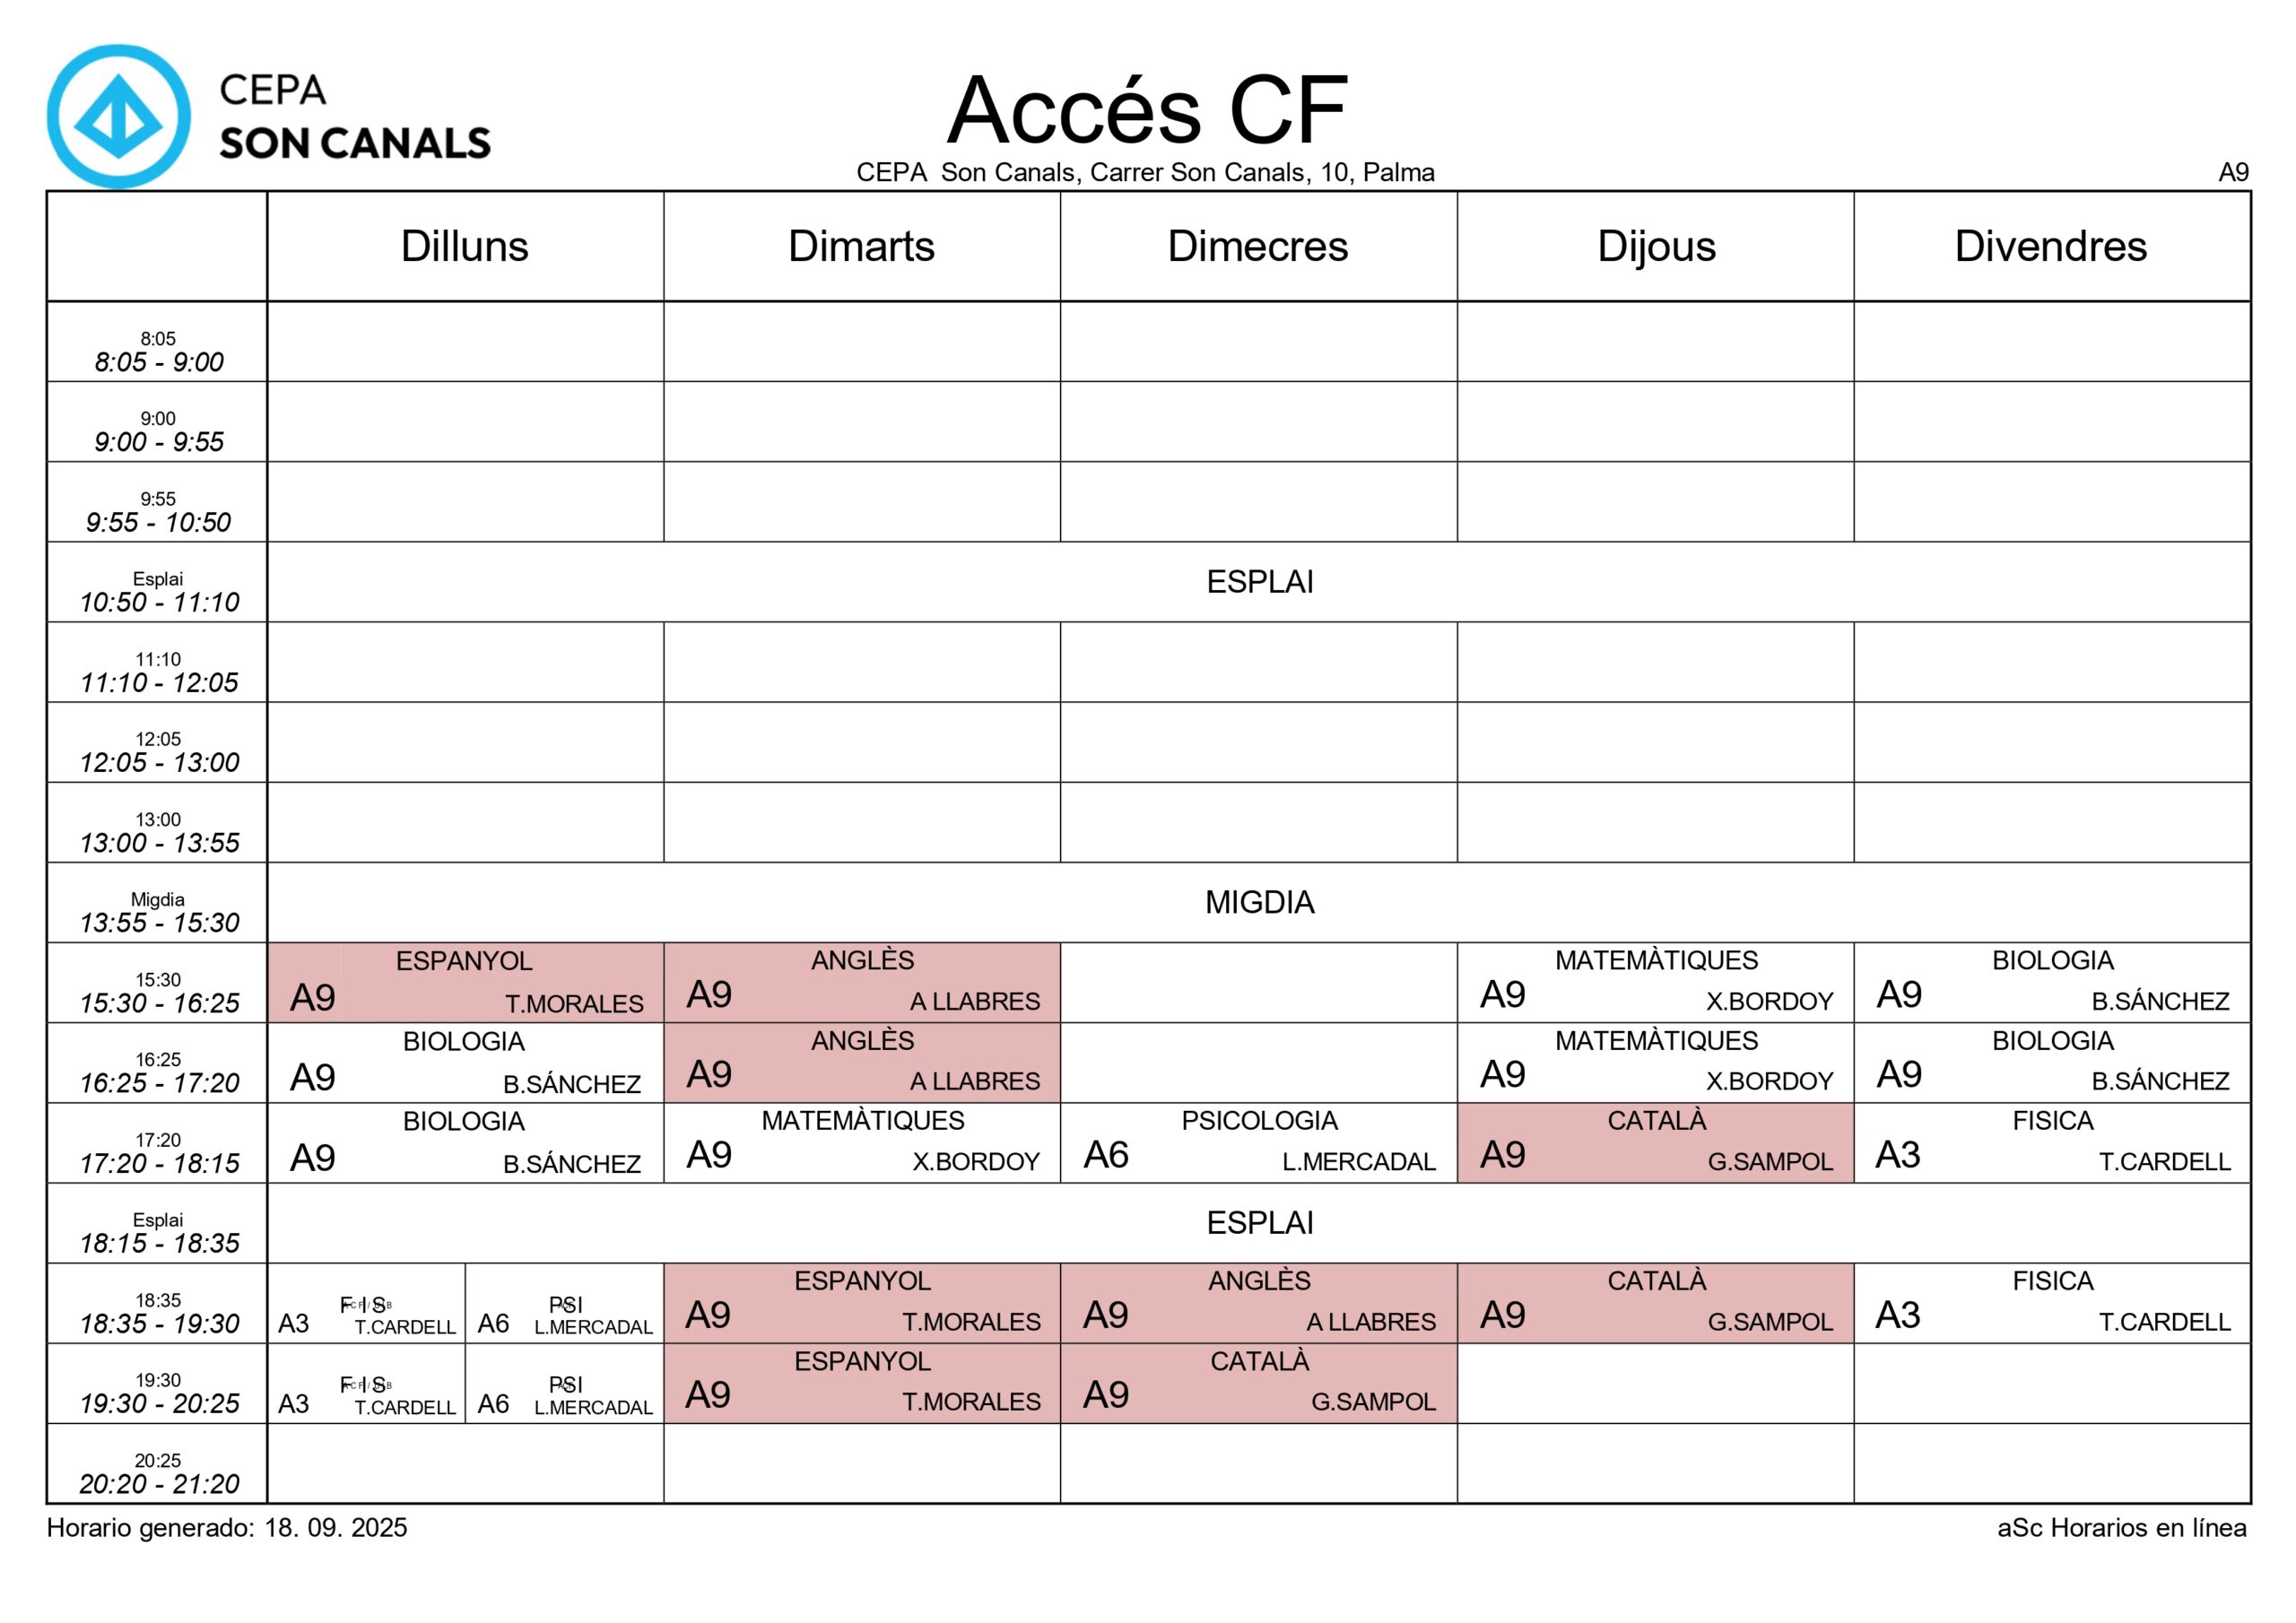
Task: Click the MIGDIA break row banner
Action: pyautogui.click(x=1259, y=902)
